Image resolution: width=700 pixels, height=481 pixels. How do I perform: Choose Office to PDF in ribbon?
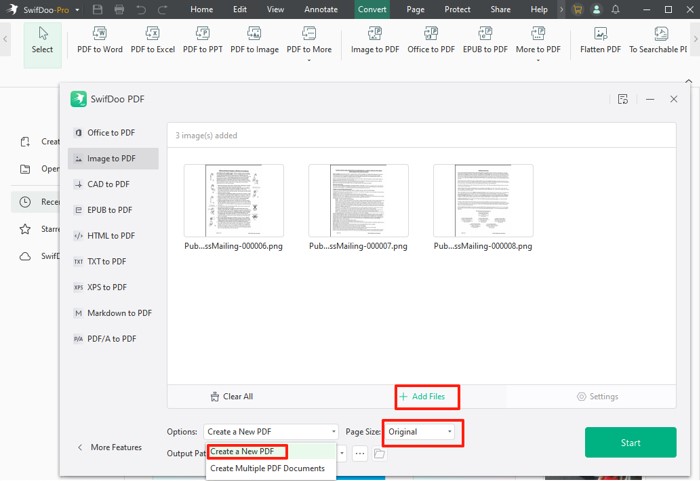[431, 40]
